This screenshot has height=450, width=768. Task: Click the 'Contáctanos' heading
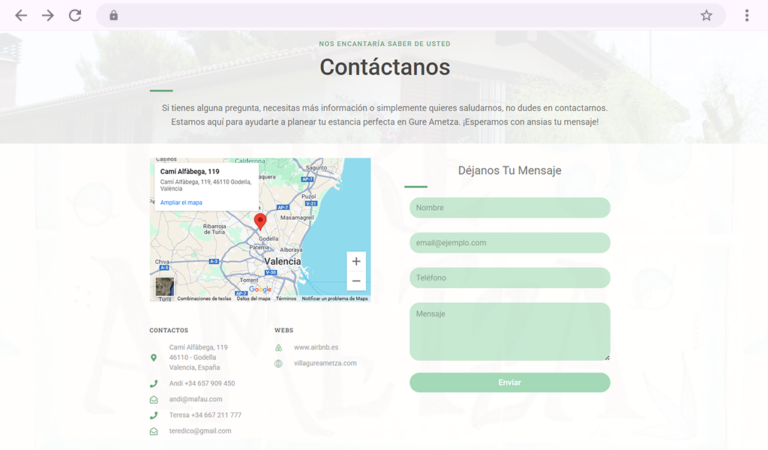click(385, 67)
